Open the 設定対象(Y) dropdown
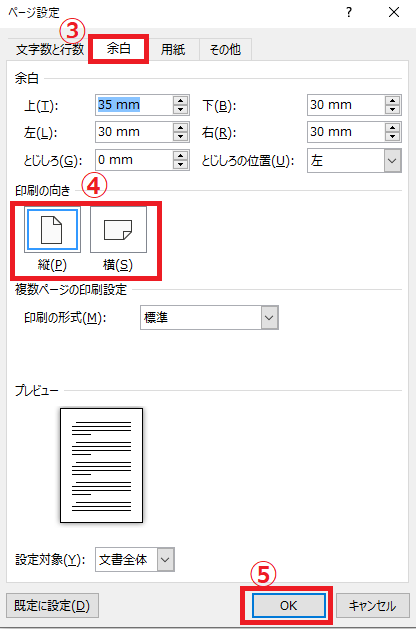Image resolution: width=416 pixels, height=629 pixels. tap(135, 560)
